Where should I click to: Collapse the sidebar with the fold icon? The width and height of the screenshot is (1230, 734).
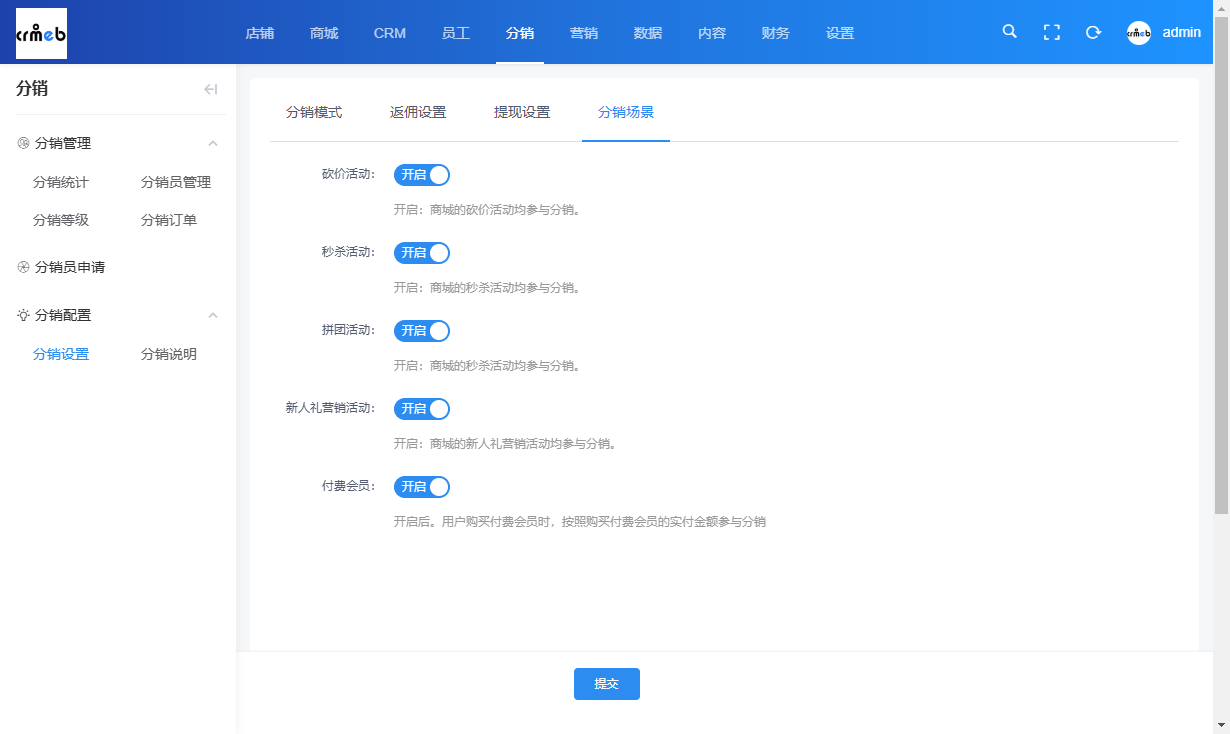211,89
